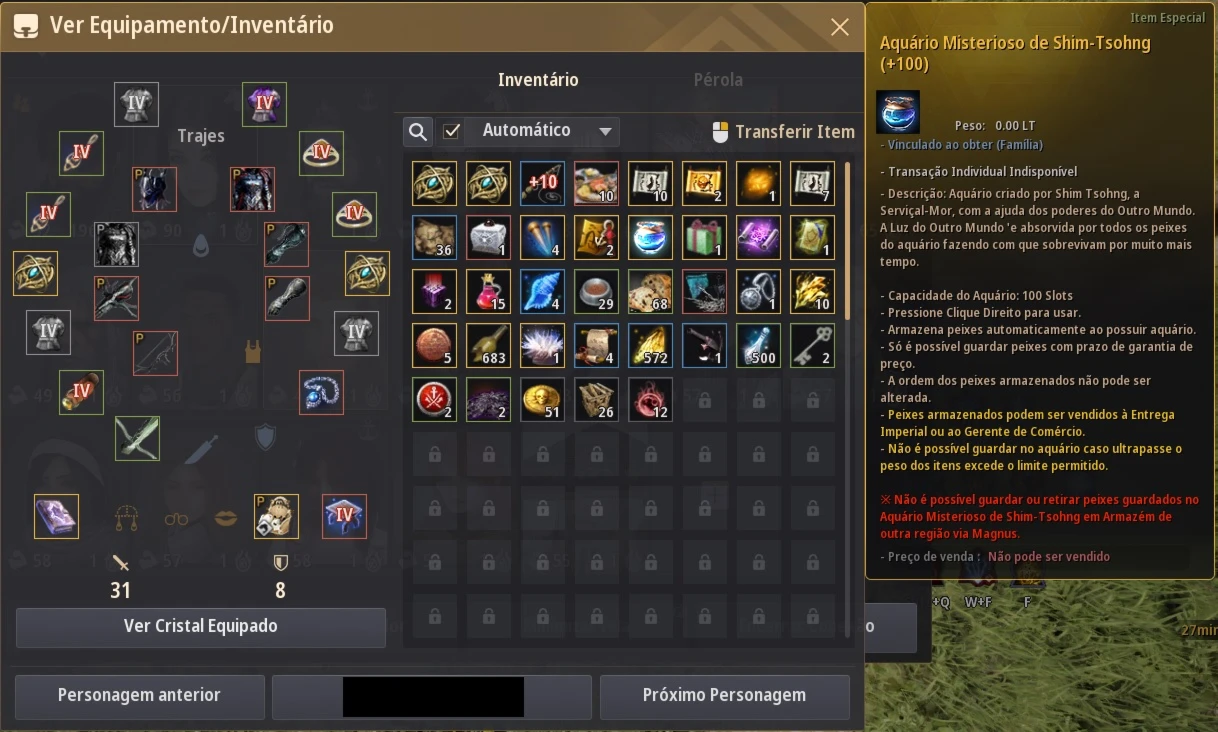The width and height of the screenshot is (1218, 732).
Task: Select the key item with quantity 2
Action: pyautogui.click(x=812, y=346)
